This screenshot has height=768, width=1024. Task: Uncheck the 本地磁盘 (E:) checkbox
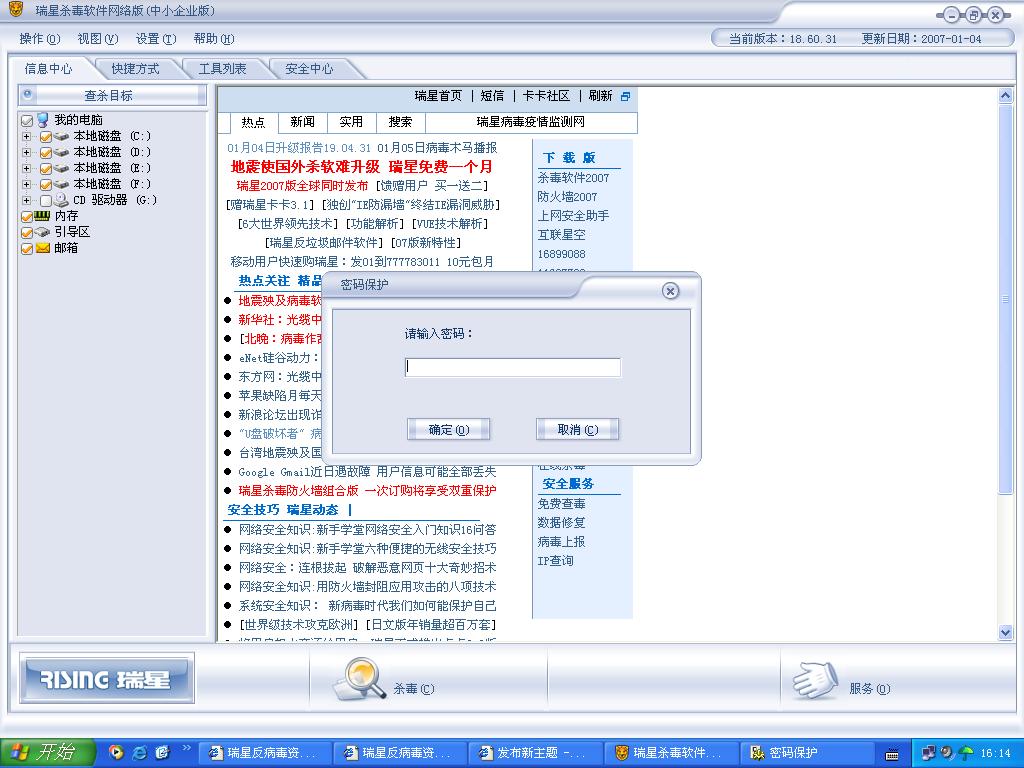click(x=46, y=169)
